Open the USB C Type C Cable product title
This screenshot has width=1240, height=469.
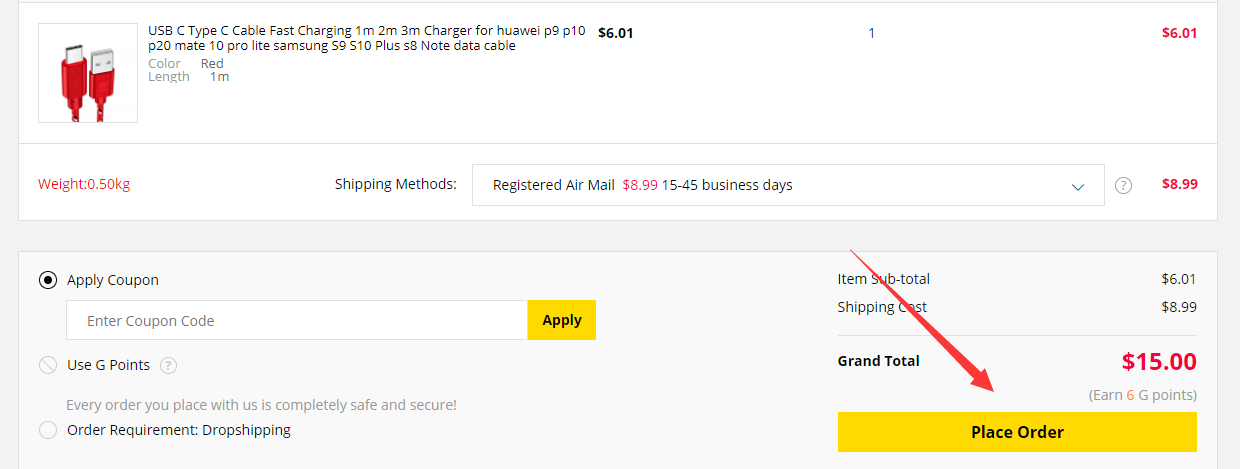point(366,39)
